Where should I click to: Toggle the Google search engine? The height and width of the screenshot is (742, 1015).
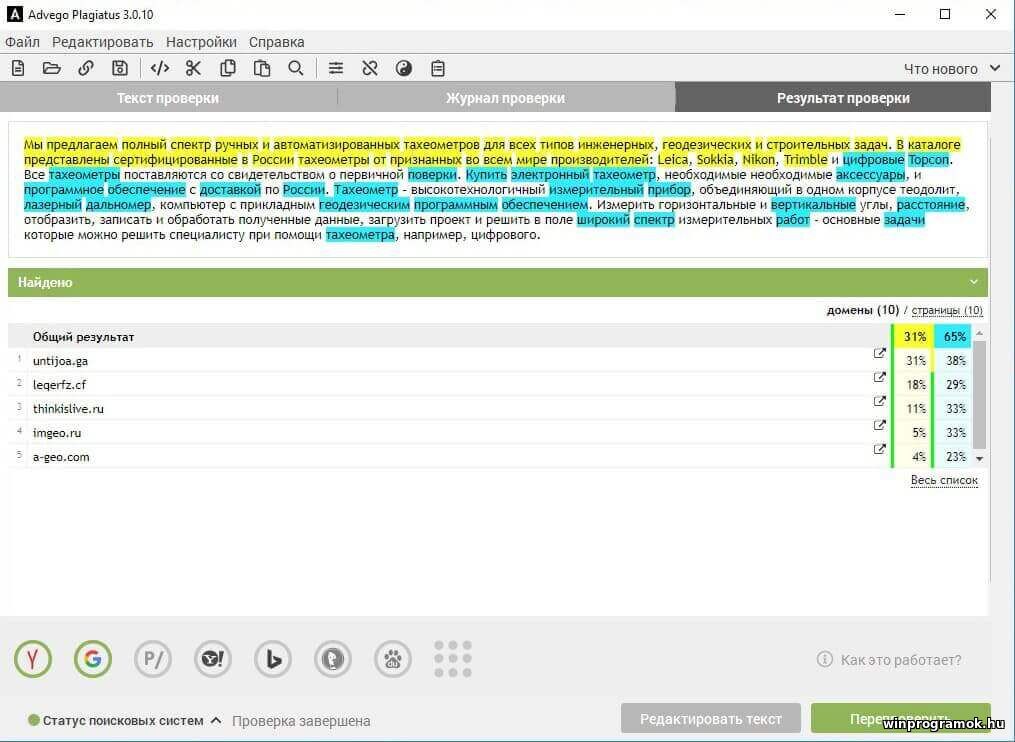(x=93, y=659)
